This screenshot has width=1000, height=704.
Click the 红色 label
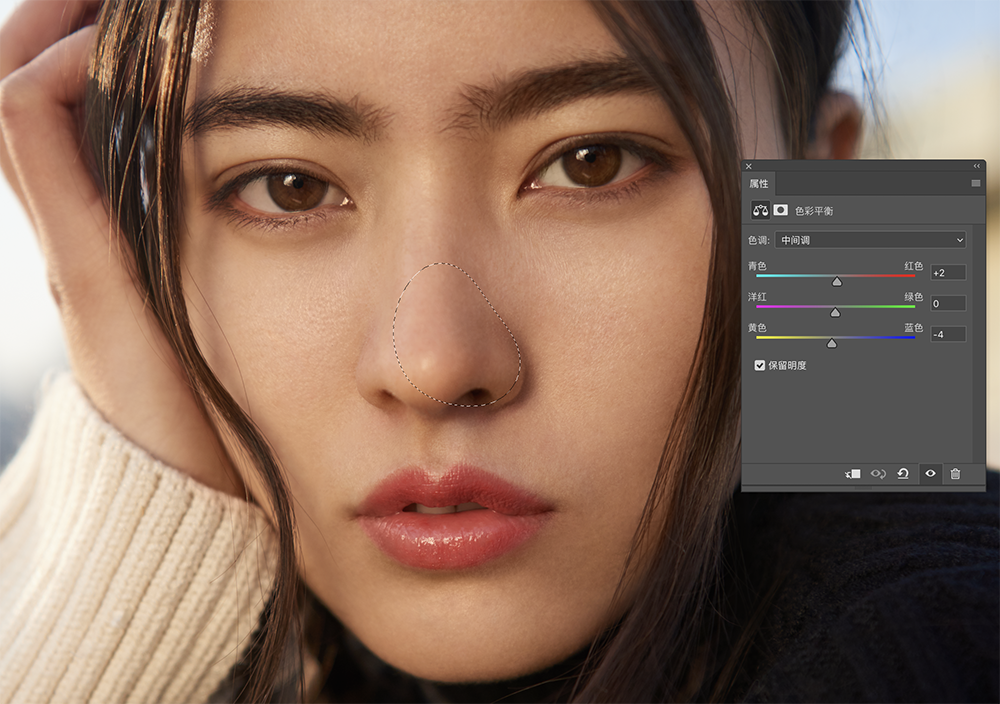pos(913,266)
